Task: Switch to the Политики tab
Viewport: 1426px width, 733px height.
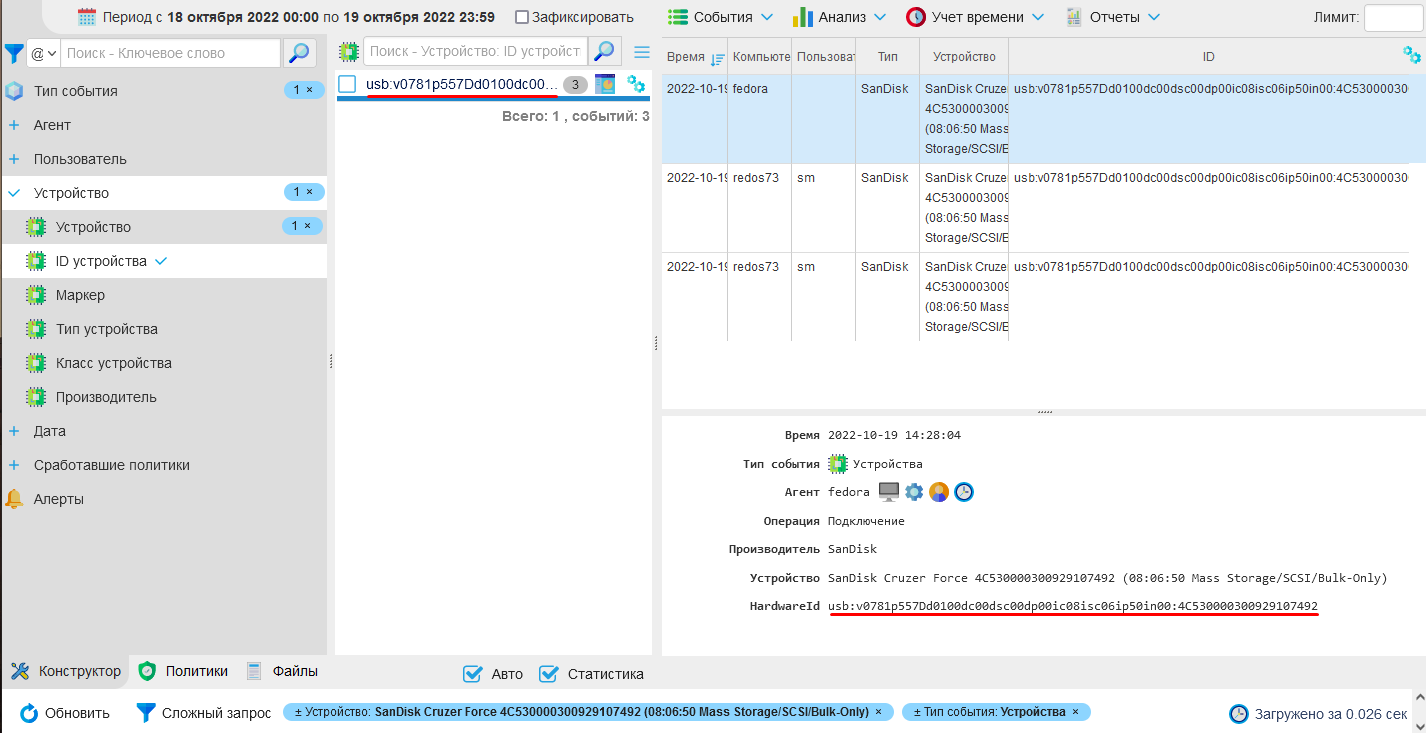Action: pos(184,671)
